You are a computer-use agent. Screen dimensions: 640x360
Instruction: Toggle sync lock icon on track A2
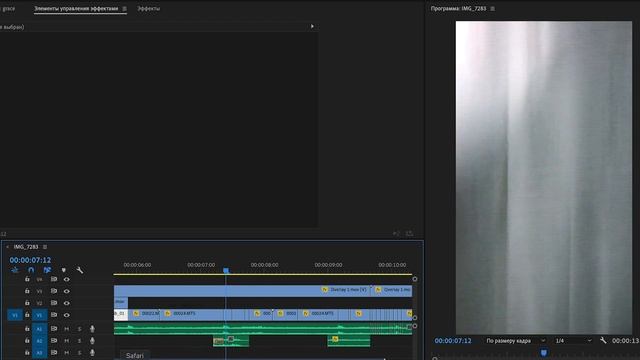pyautogui.click(x=54, y=340)
